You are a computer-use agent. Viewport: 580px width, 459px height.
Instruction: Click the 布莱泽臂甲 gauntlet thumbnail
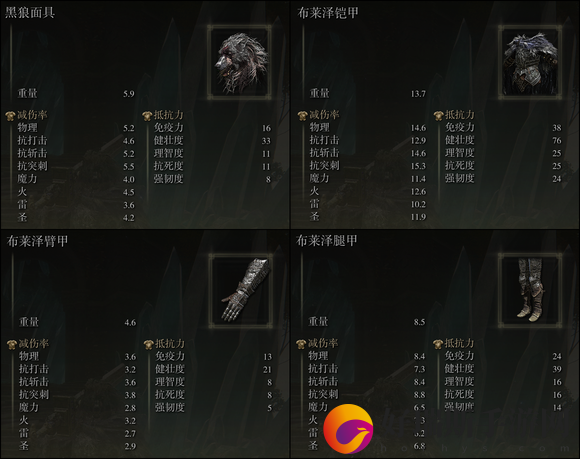(x=241, y=291)
